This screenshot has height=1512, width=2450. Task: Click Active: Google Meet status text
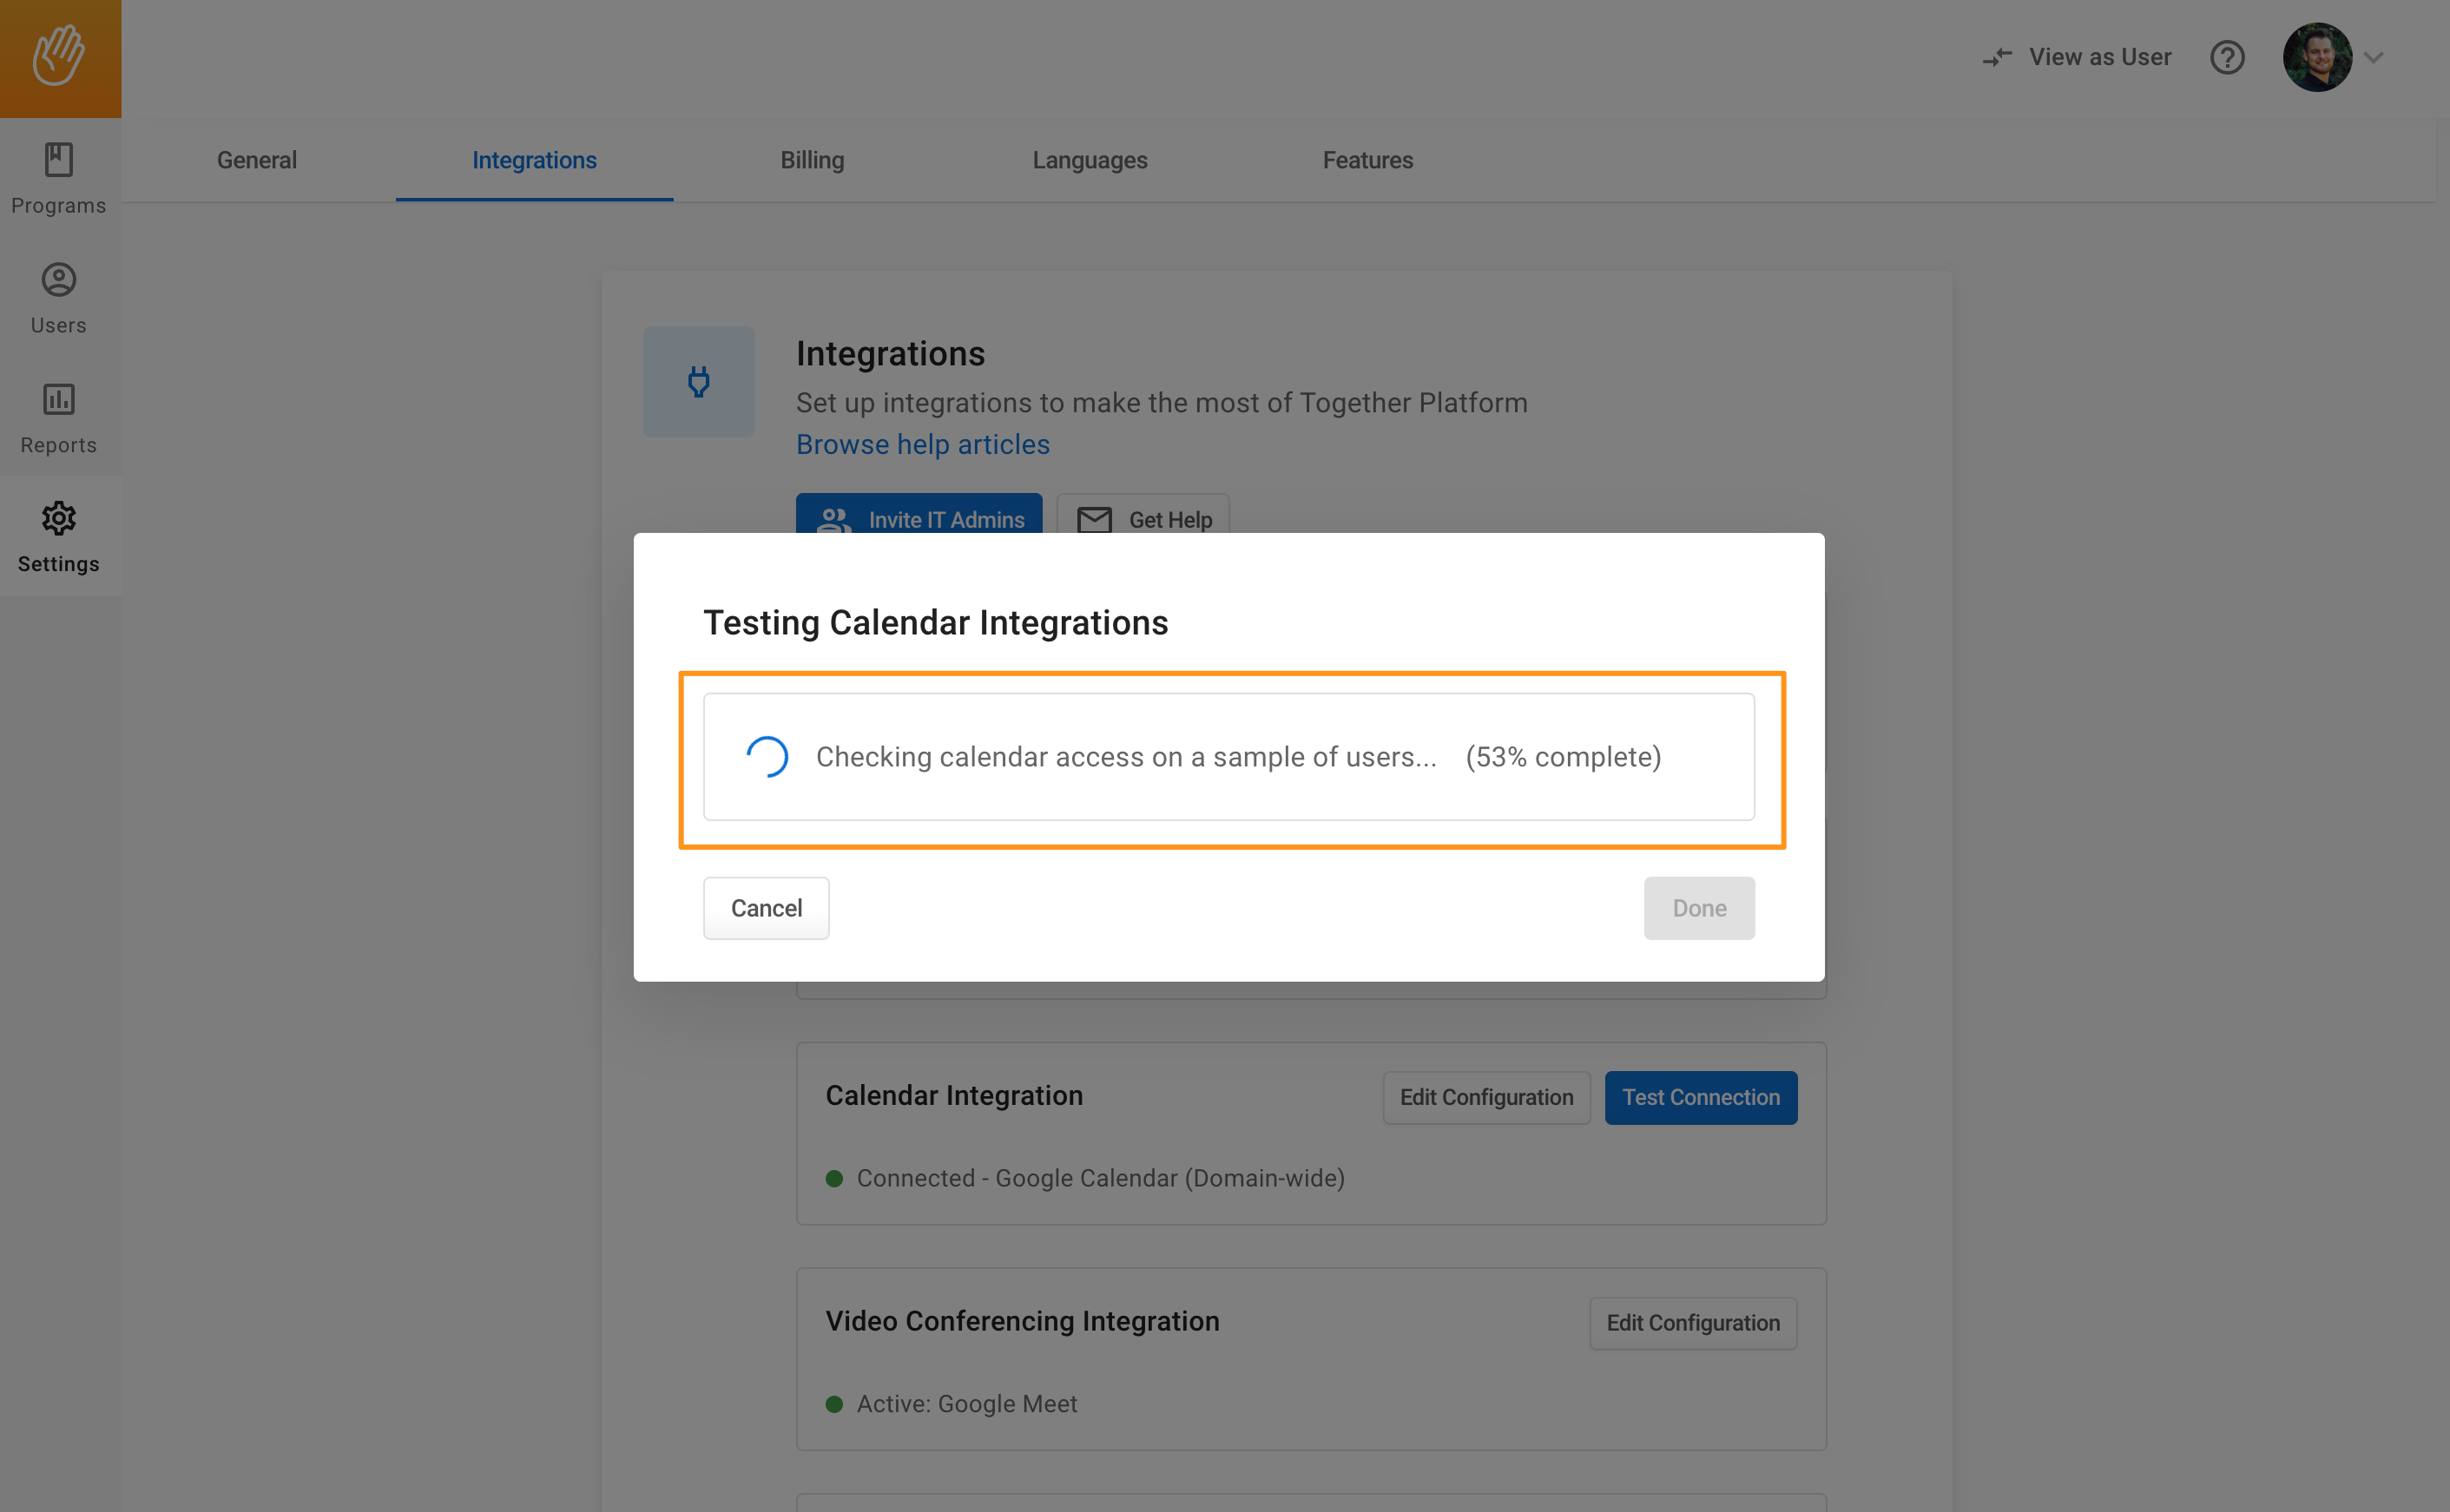pyautogui.click(x=967, y=1404)
